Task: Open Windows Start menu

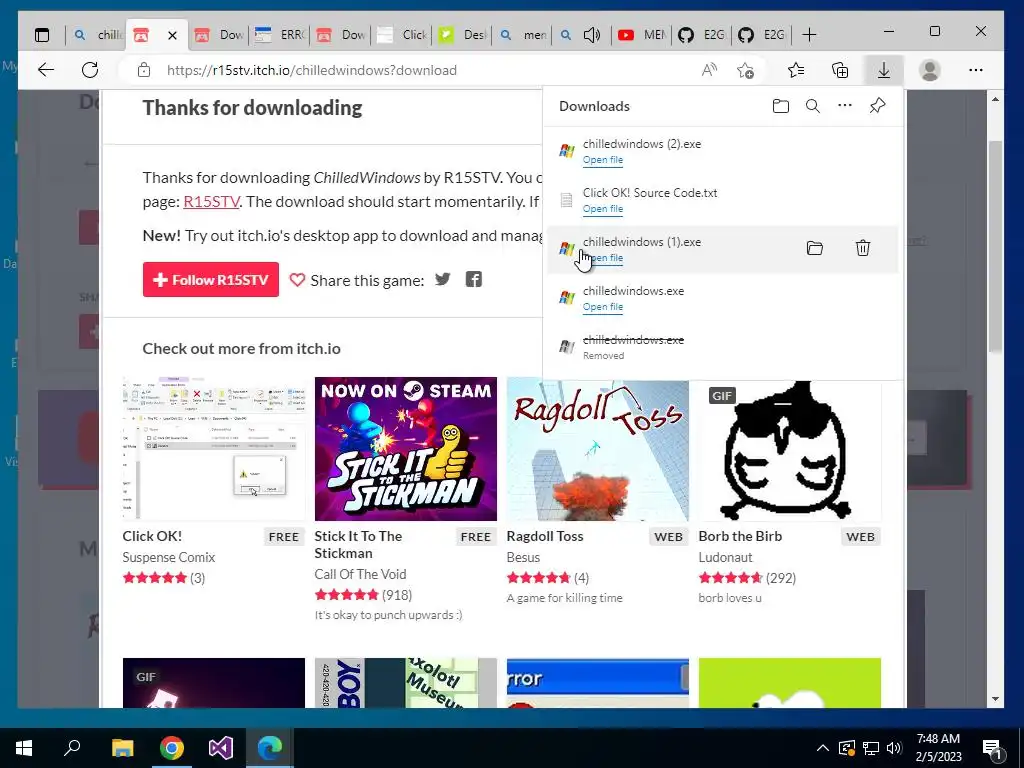Action: pos(24,748)
